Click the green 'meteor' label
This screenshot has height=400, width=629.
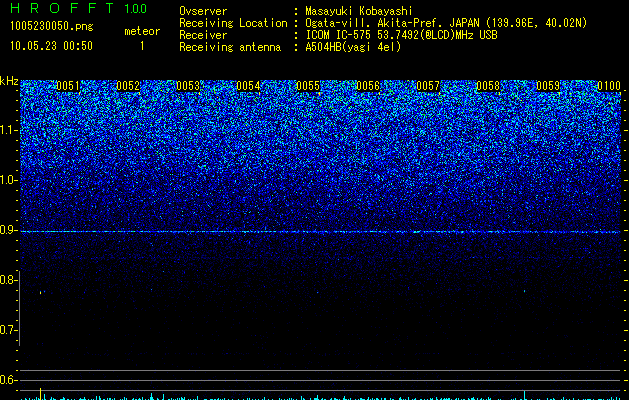pyautogui.click(x=142, y=31)
